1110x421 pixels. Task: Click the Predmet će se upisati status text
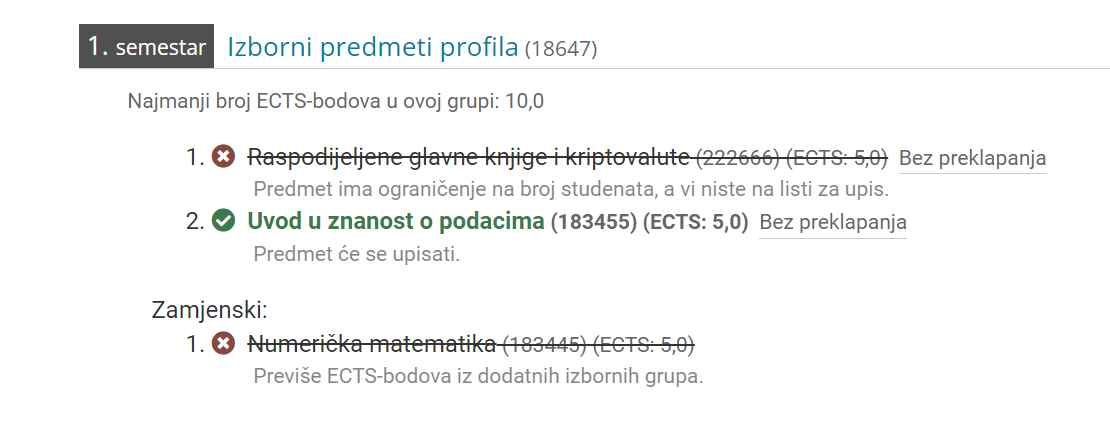tap(357, 254)
